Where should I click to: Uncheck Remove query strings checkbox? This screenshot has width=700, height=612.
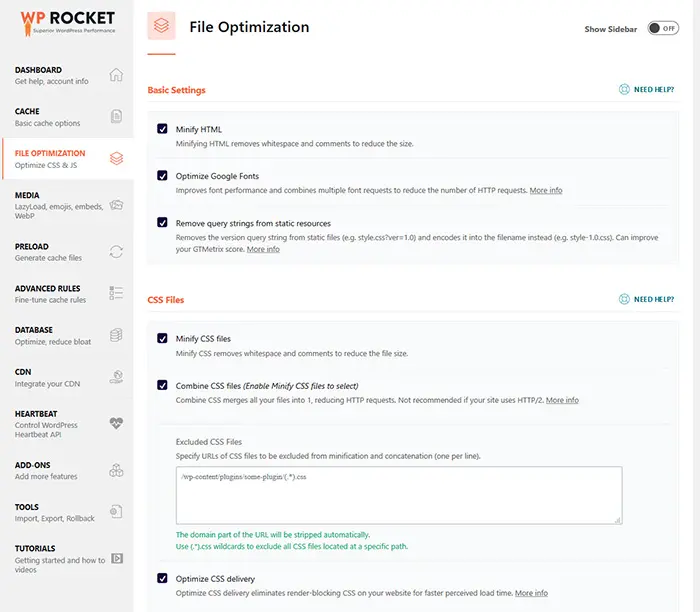[x=162, y=222]
